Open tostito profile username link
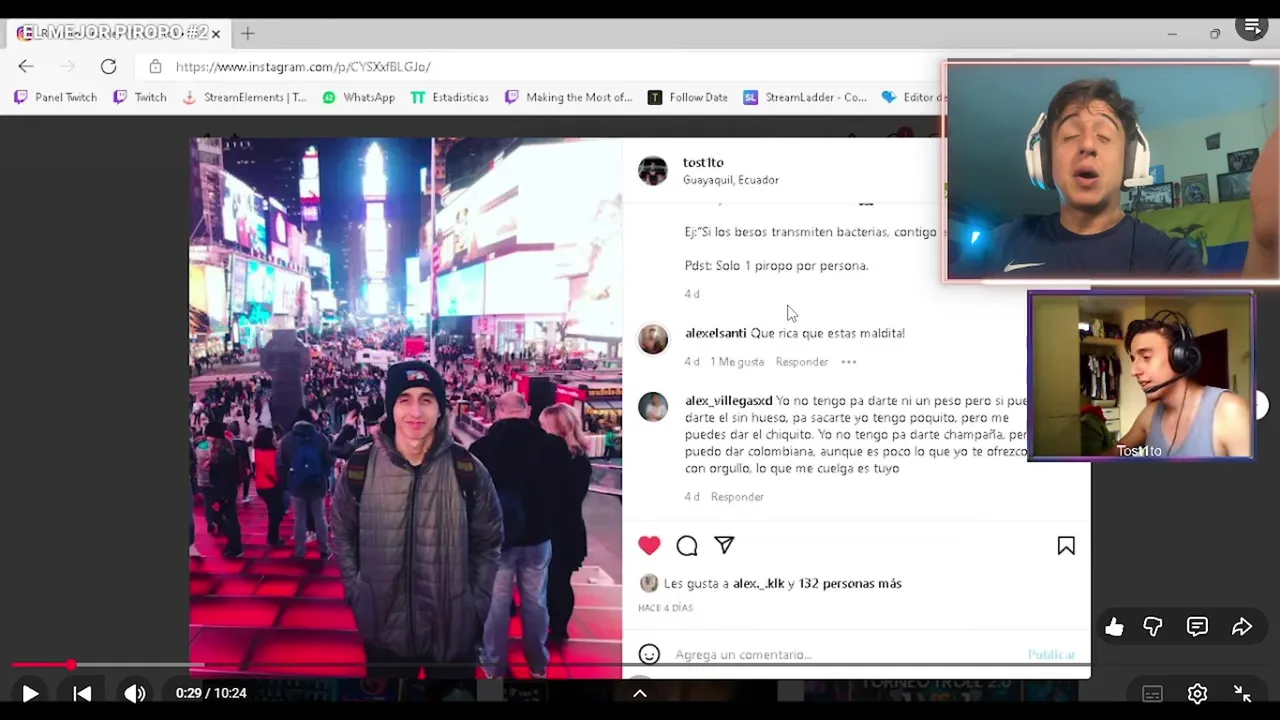Viewport: 1280px width, 720px height. [703, 162]
